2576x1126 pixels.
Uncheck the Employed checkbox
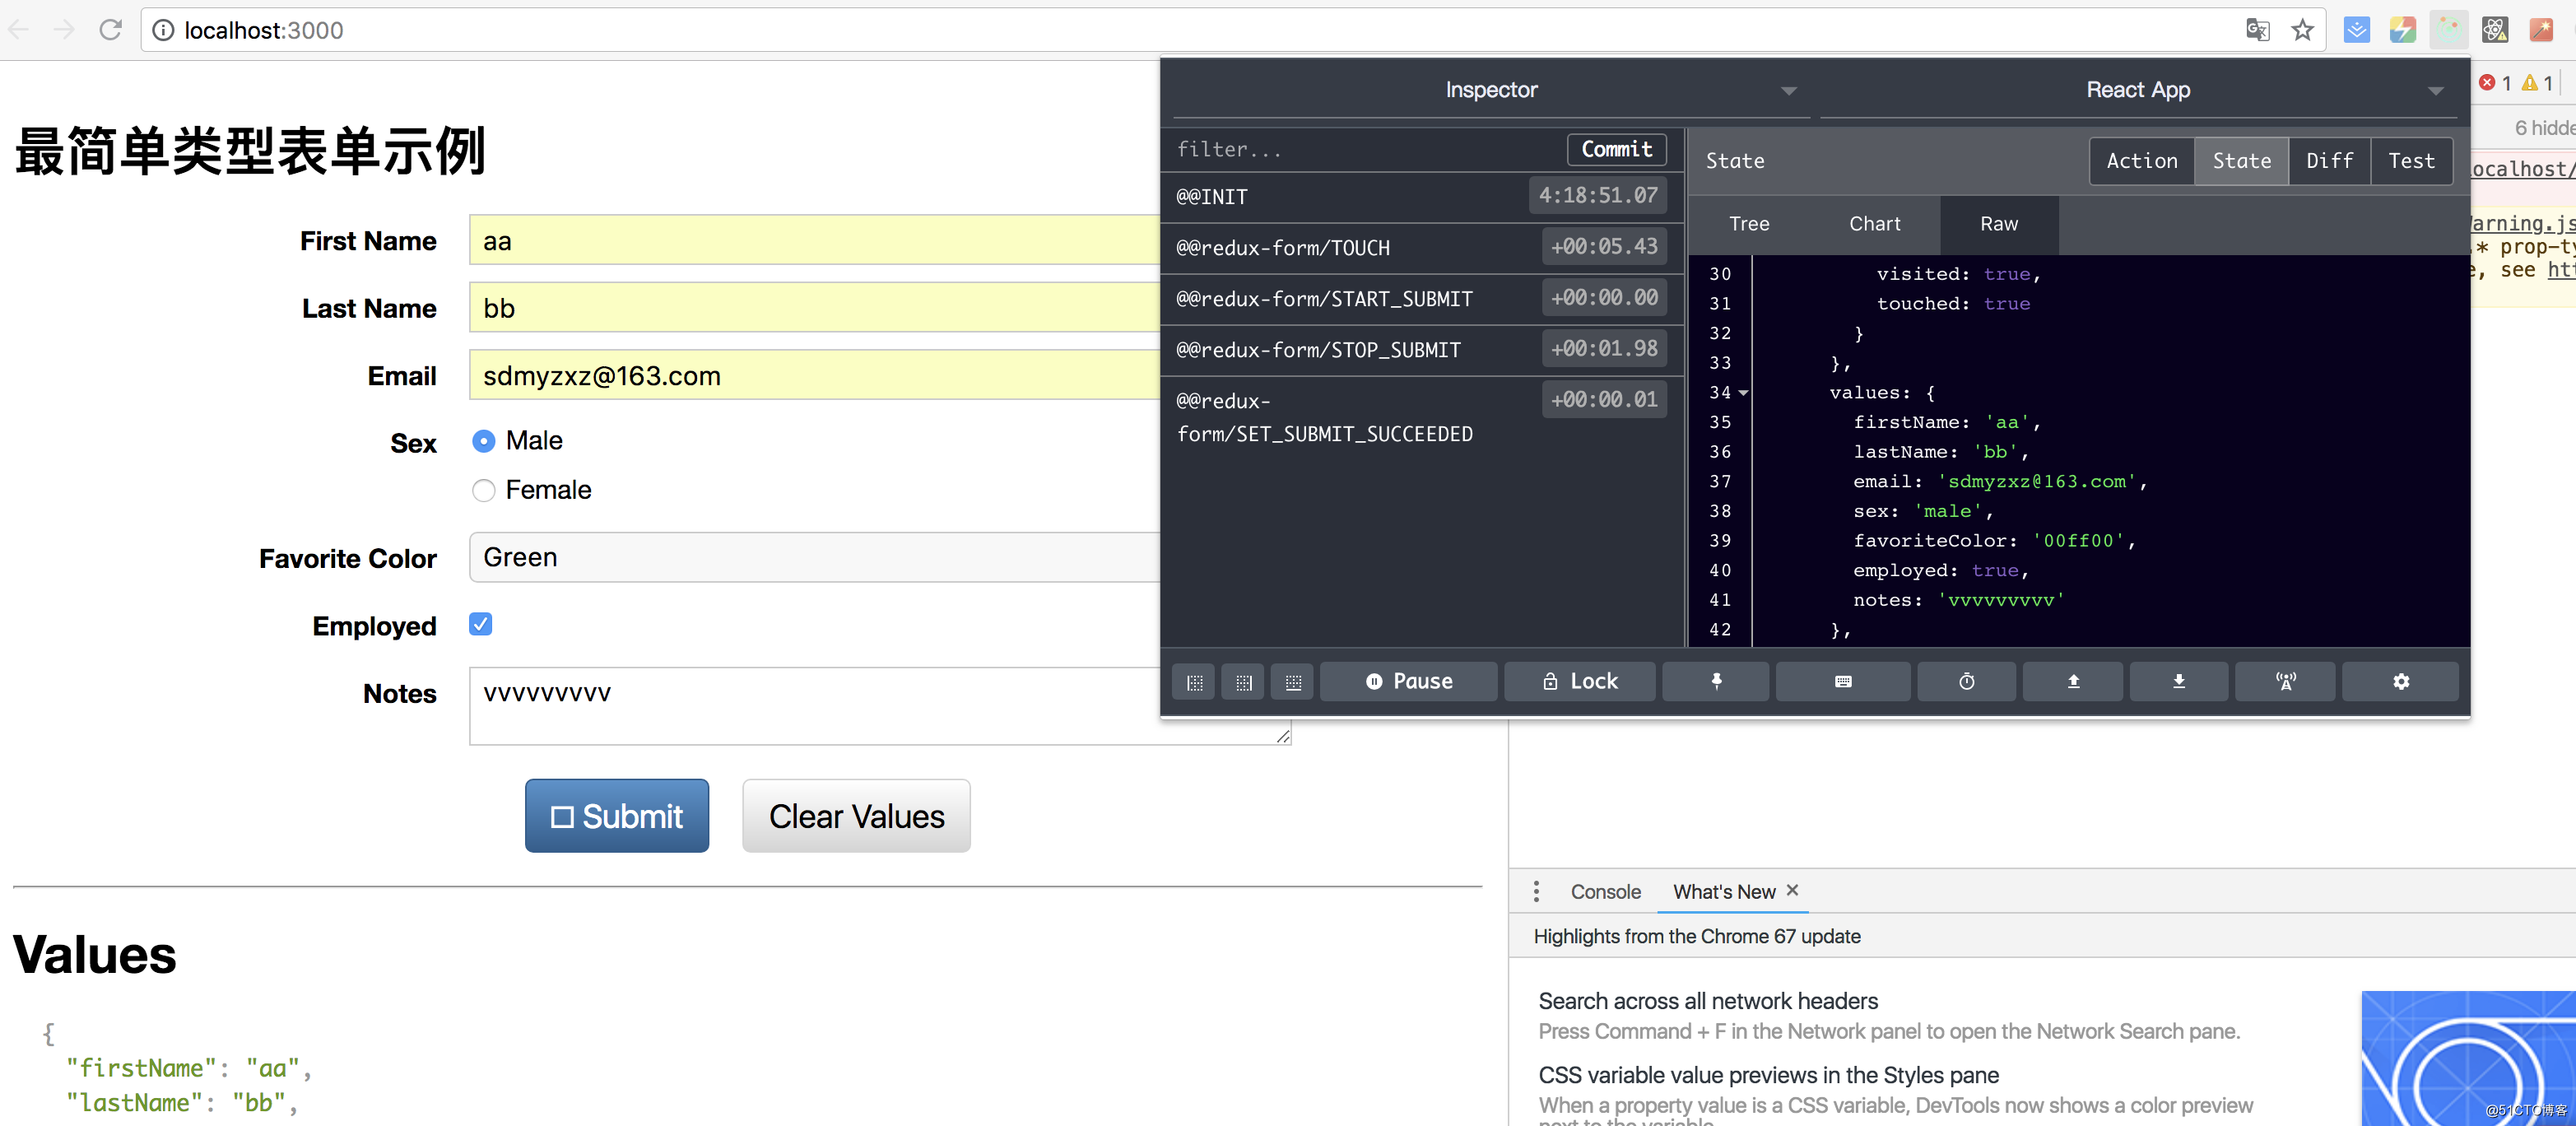tap(481, 624)
